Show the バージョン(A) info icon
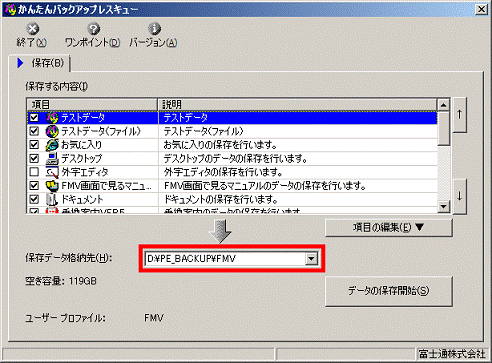The height and width of the screenshot is (363, 492). 154,29
